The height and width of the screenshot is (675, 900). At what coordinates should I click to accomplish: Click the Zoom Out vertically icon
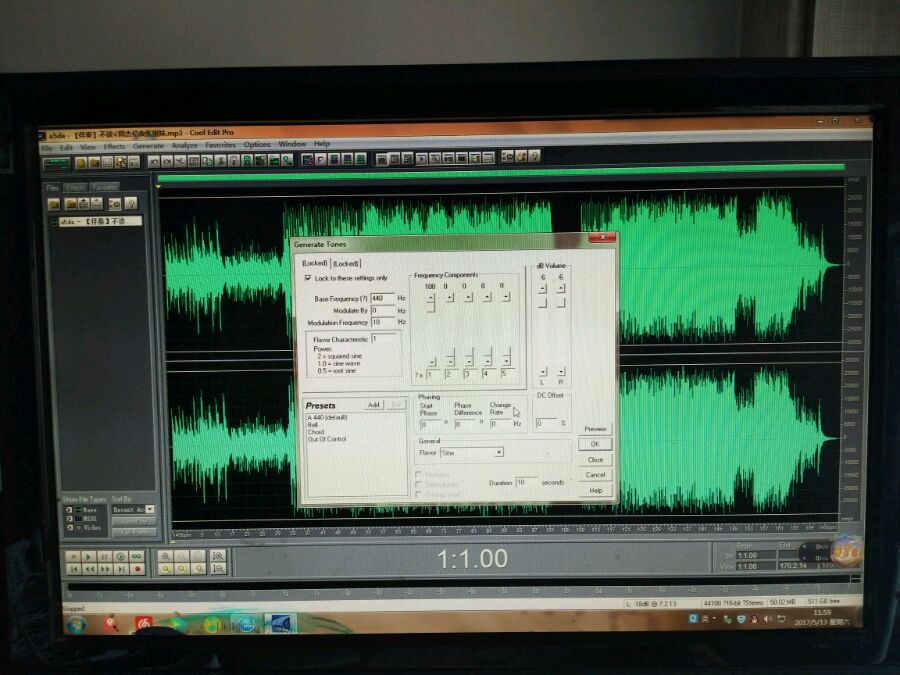pyautogui.click(x=218, y=568)
